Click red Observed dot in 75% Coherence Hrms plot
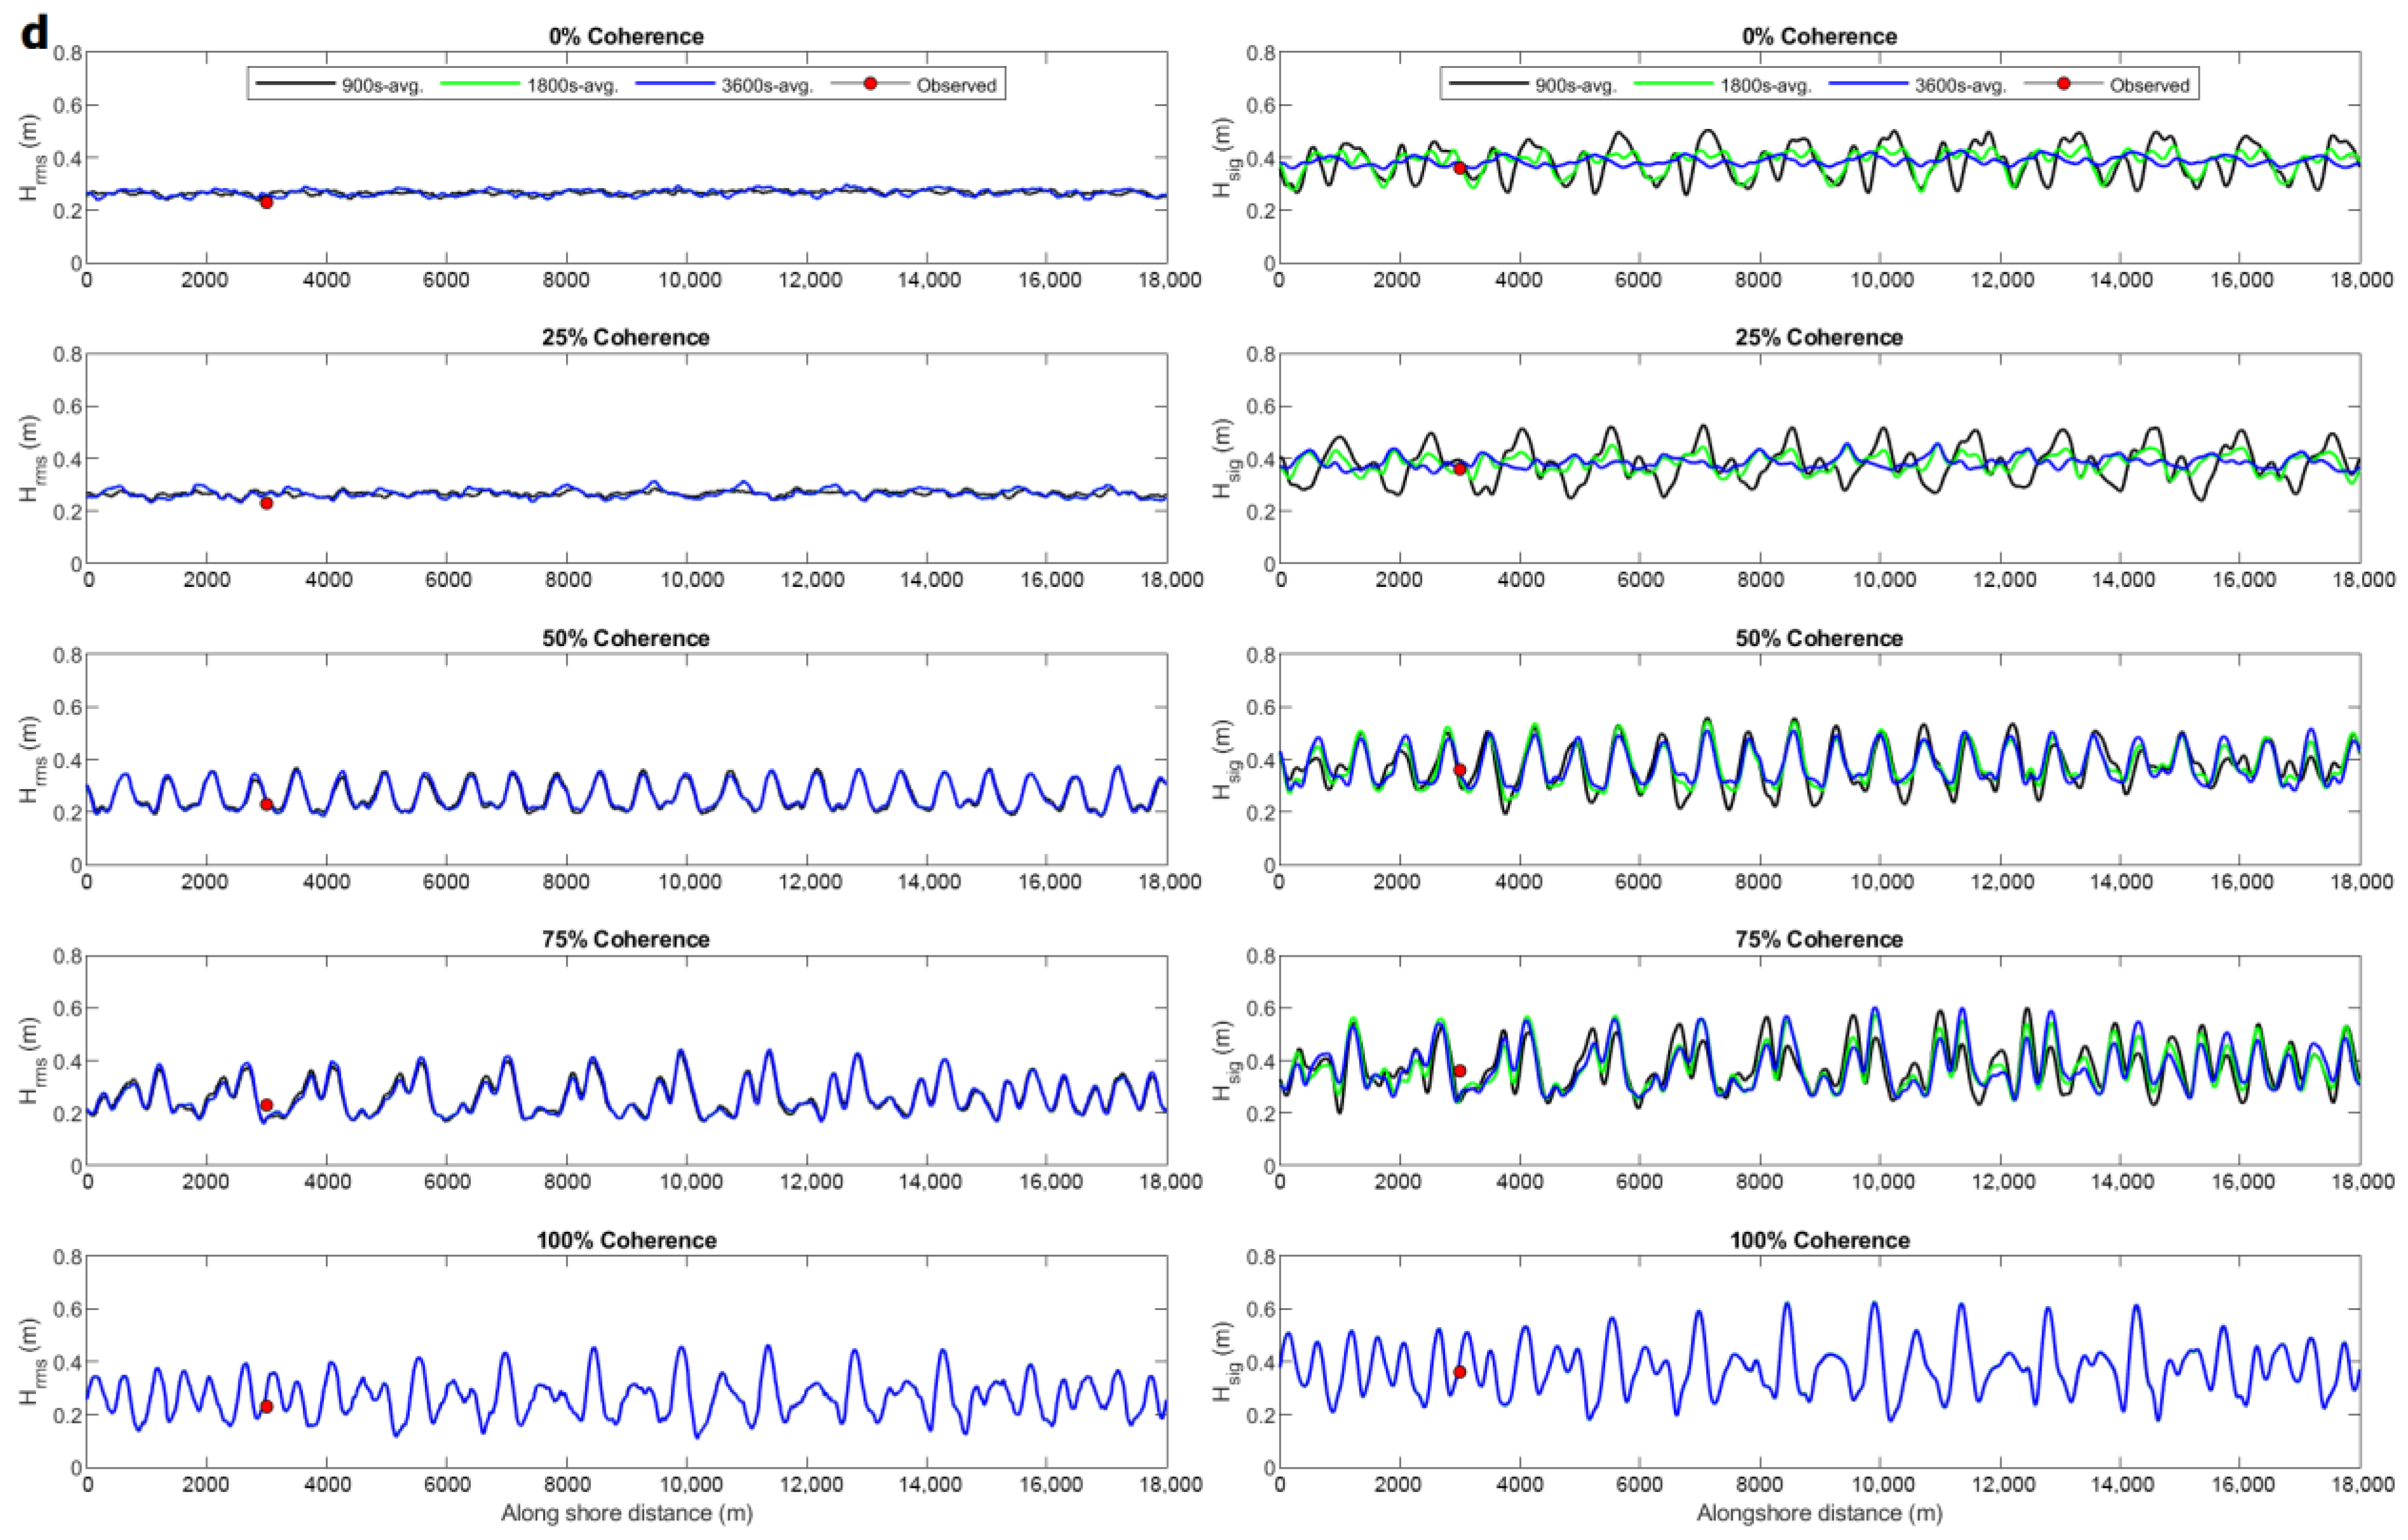The height and width of the screenshot is (1540, 2408). pos(266,1105)
